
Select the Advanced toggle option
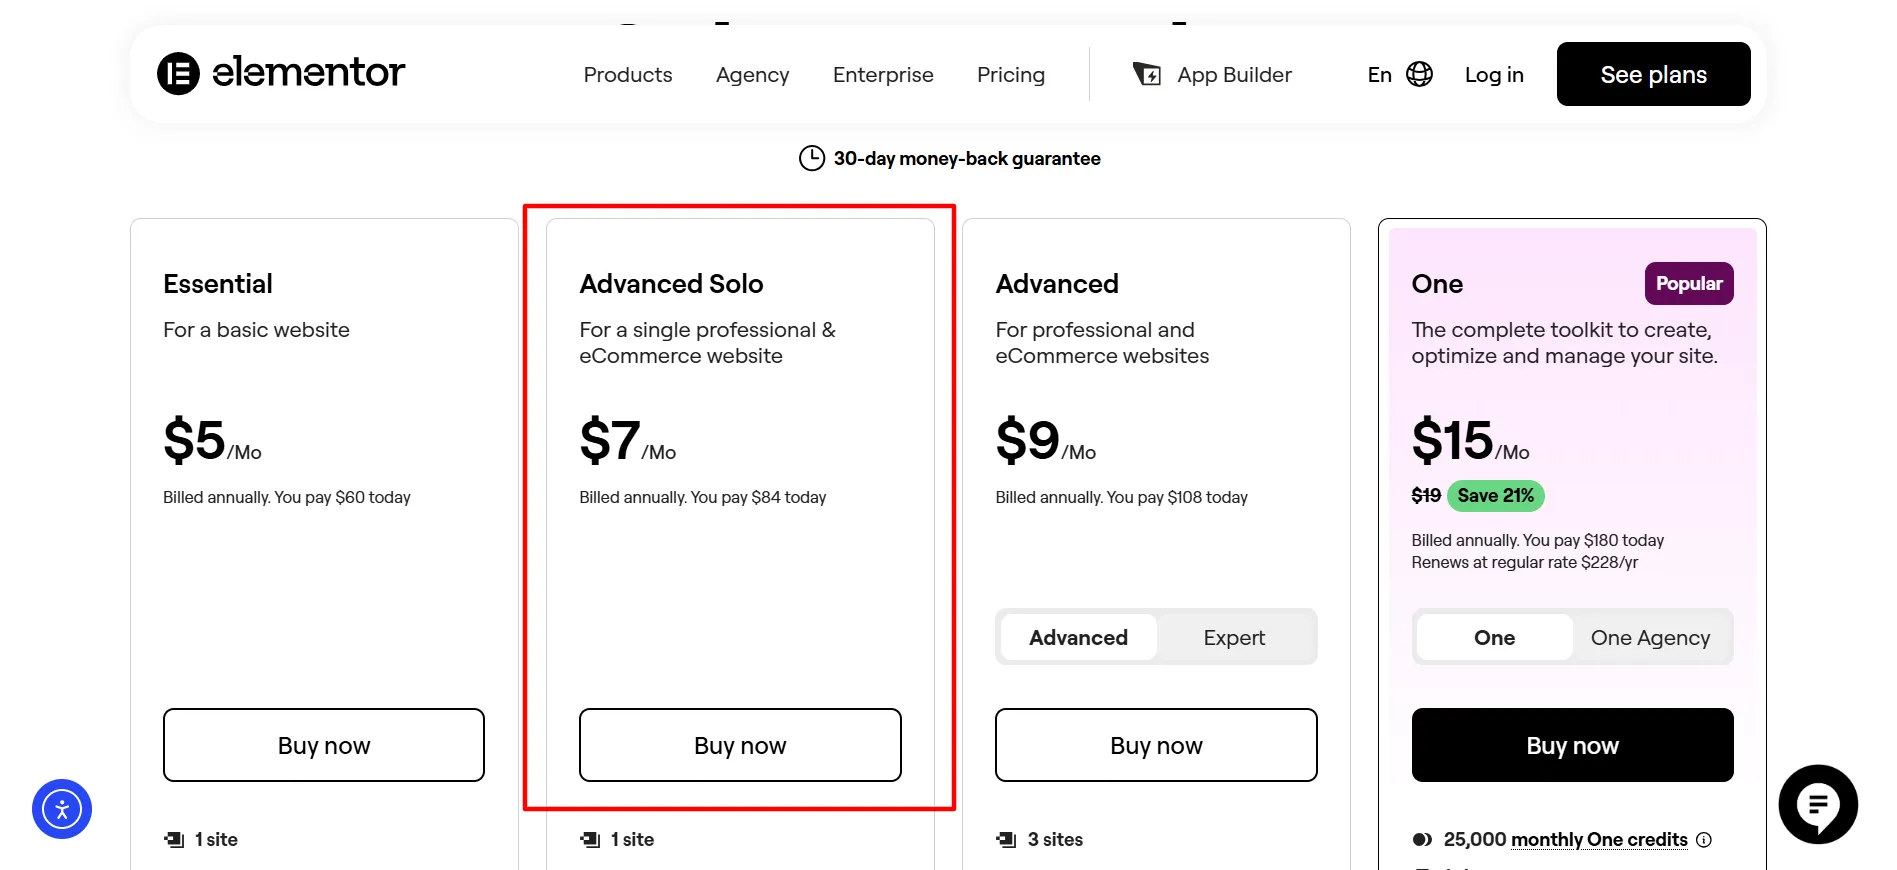click(1078, 638)
